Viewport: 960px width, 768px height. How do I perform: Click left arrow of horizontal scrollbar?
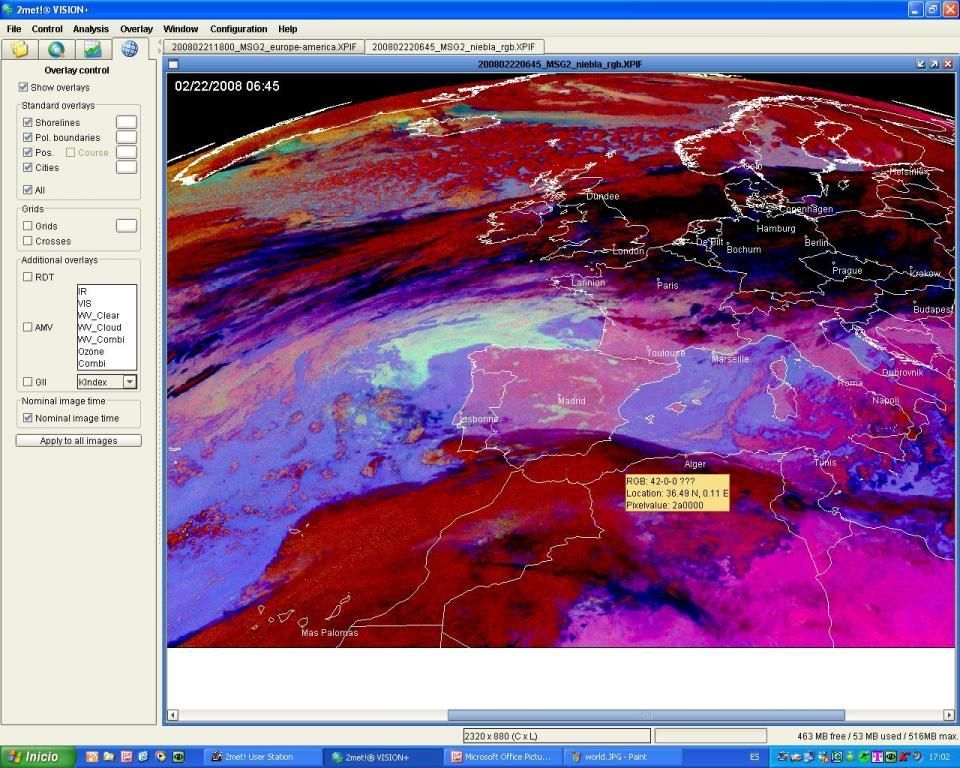pos(173,715)
